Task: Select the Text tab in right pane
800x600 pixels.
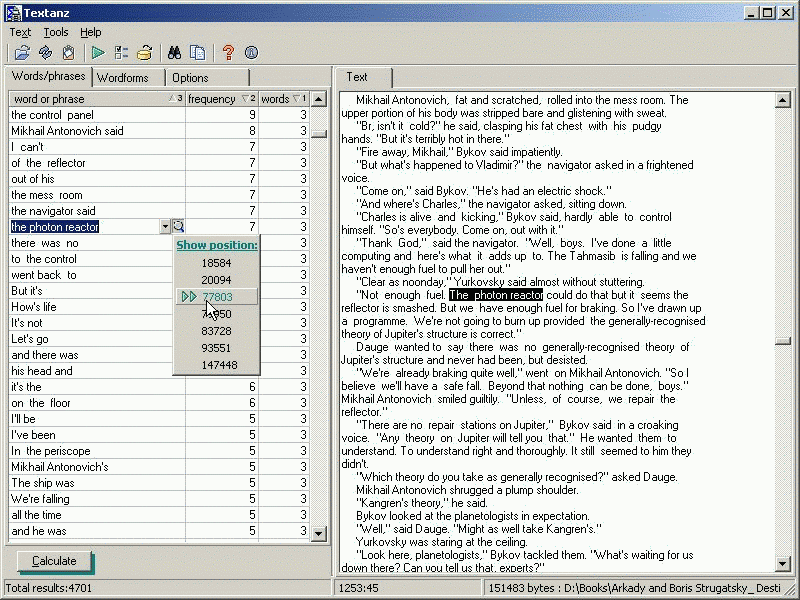Action: click(x=364, y=77)
